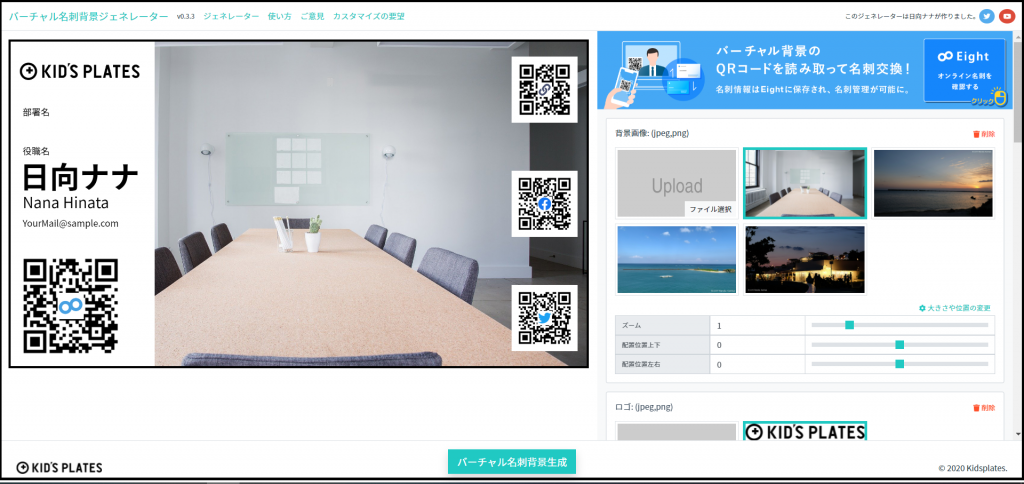Click the © 2020 Kidsplates. footer text
The height and width of the screenshot is (484, 1024).
(972, 468)
